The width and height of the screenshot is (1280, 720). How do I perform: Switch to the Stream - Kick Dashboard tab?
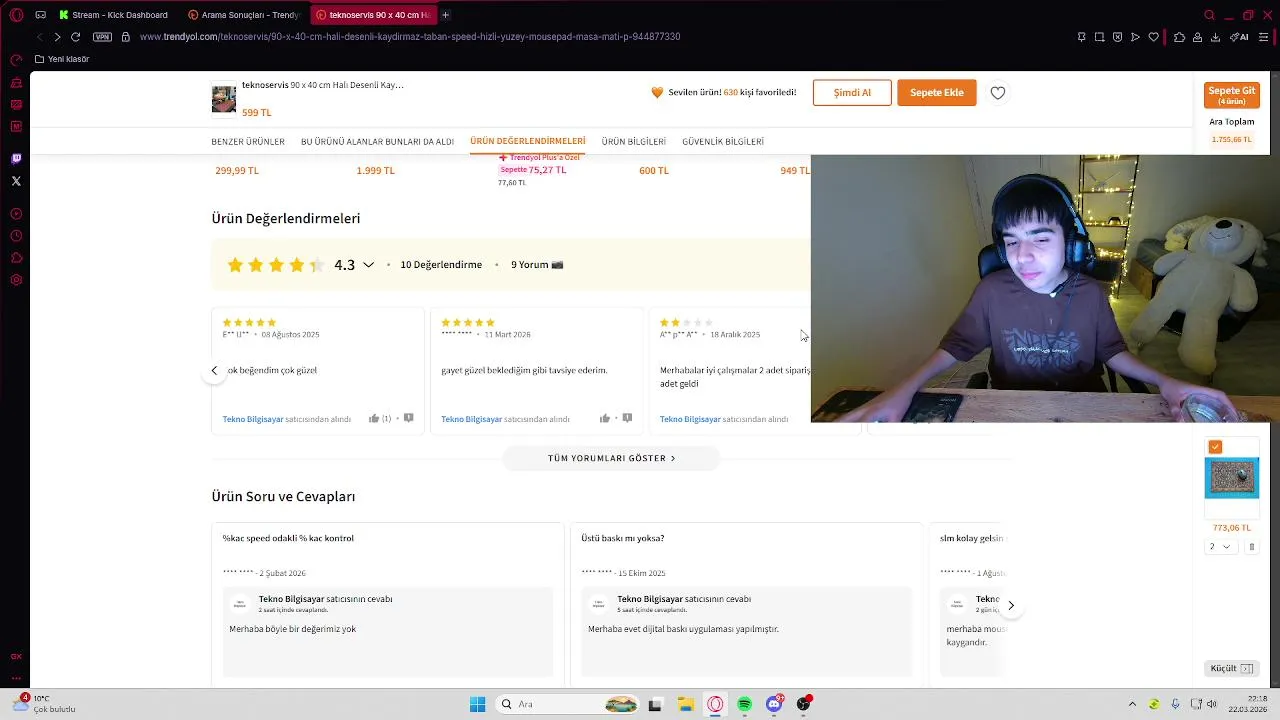tap(114, 15)
